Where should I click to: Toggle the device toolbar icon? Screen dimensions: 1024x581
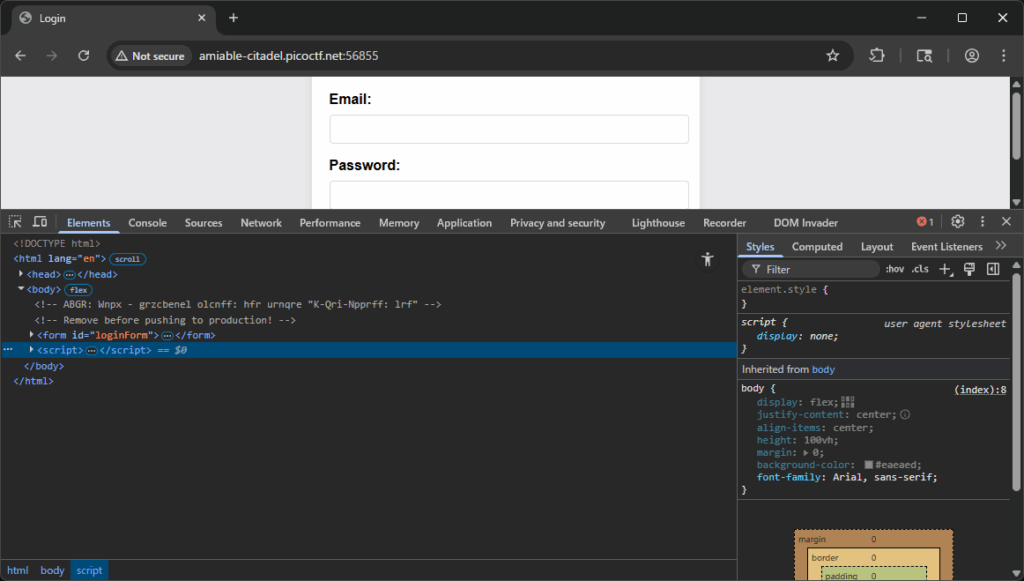pos(40,222)
